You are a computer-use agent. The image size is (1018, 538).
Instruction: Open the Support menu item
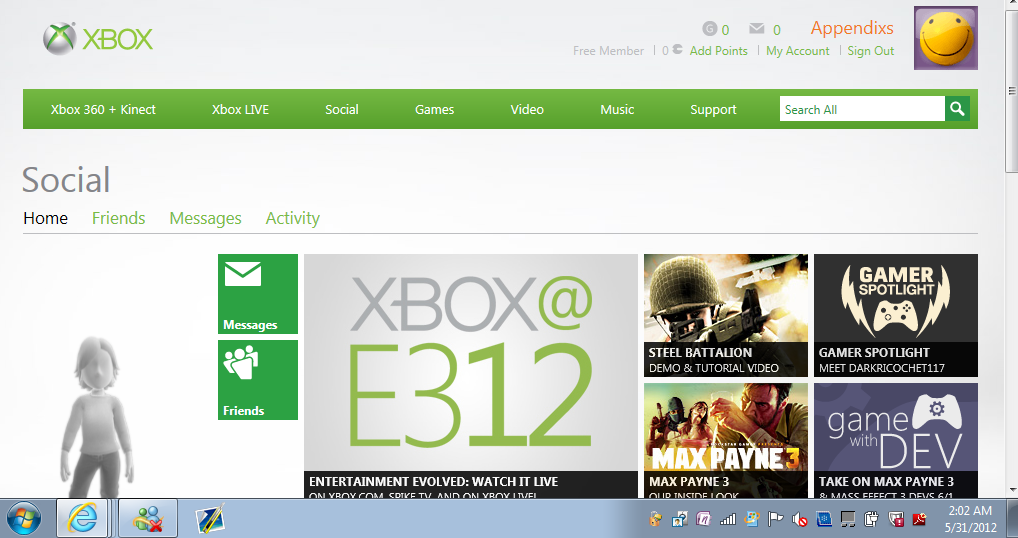coord(713,110)
